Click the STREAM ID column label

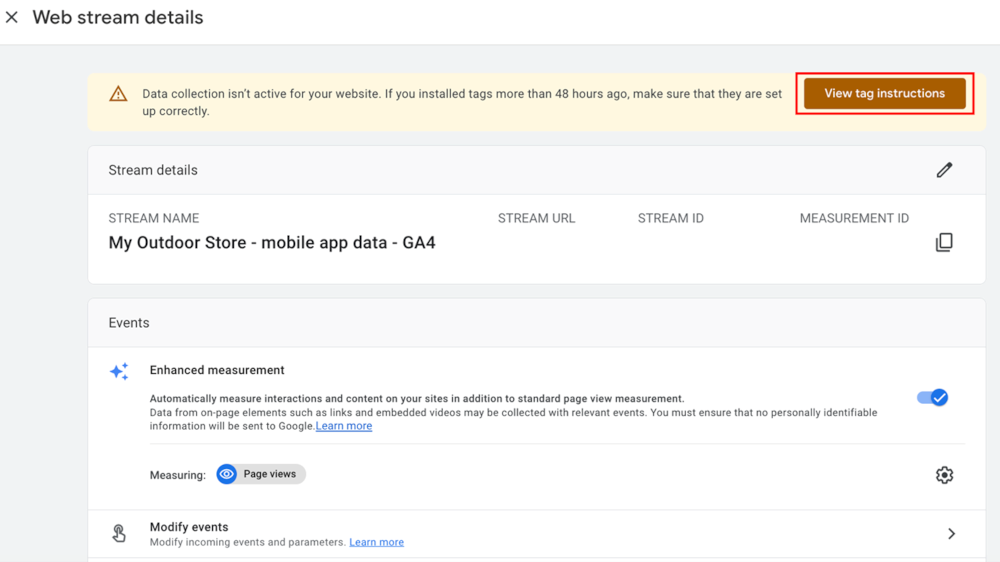tap(670, 218)
